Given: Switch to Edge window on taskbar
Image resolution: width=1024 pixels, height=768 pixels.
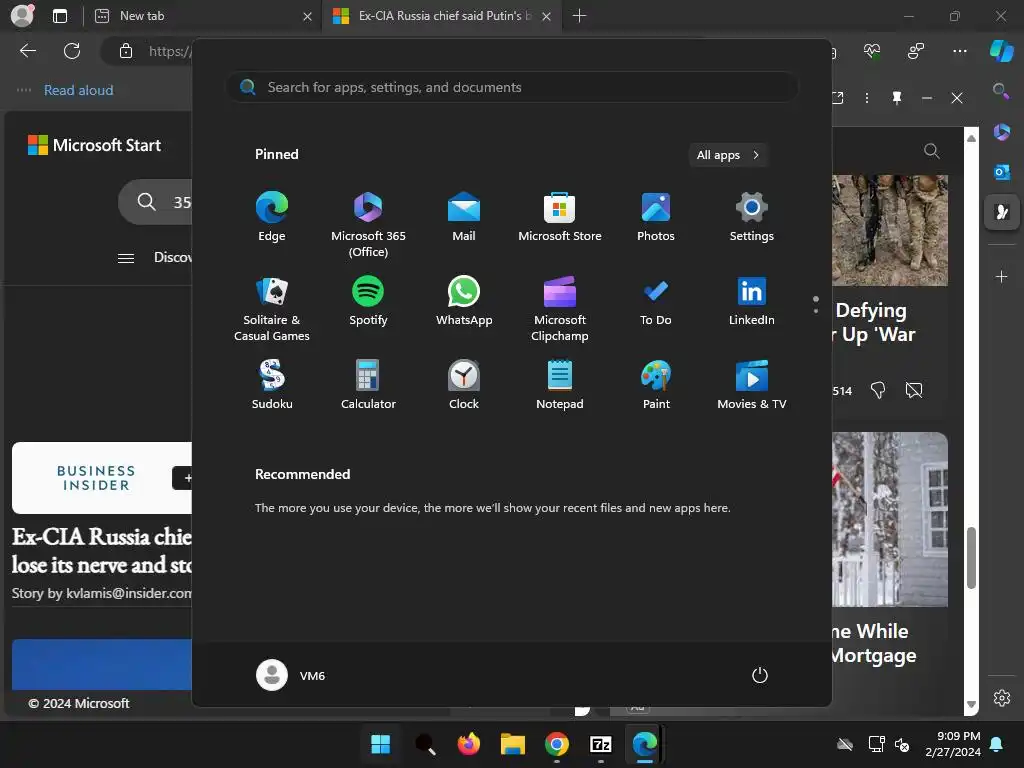Looking at the screenshot, I should (x=645, y=744).
